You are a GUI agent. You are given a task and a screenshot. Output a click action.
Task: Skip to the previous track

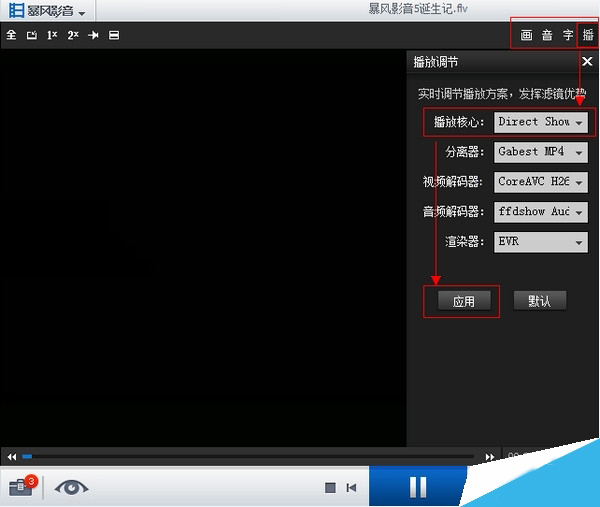point(351,488)
